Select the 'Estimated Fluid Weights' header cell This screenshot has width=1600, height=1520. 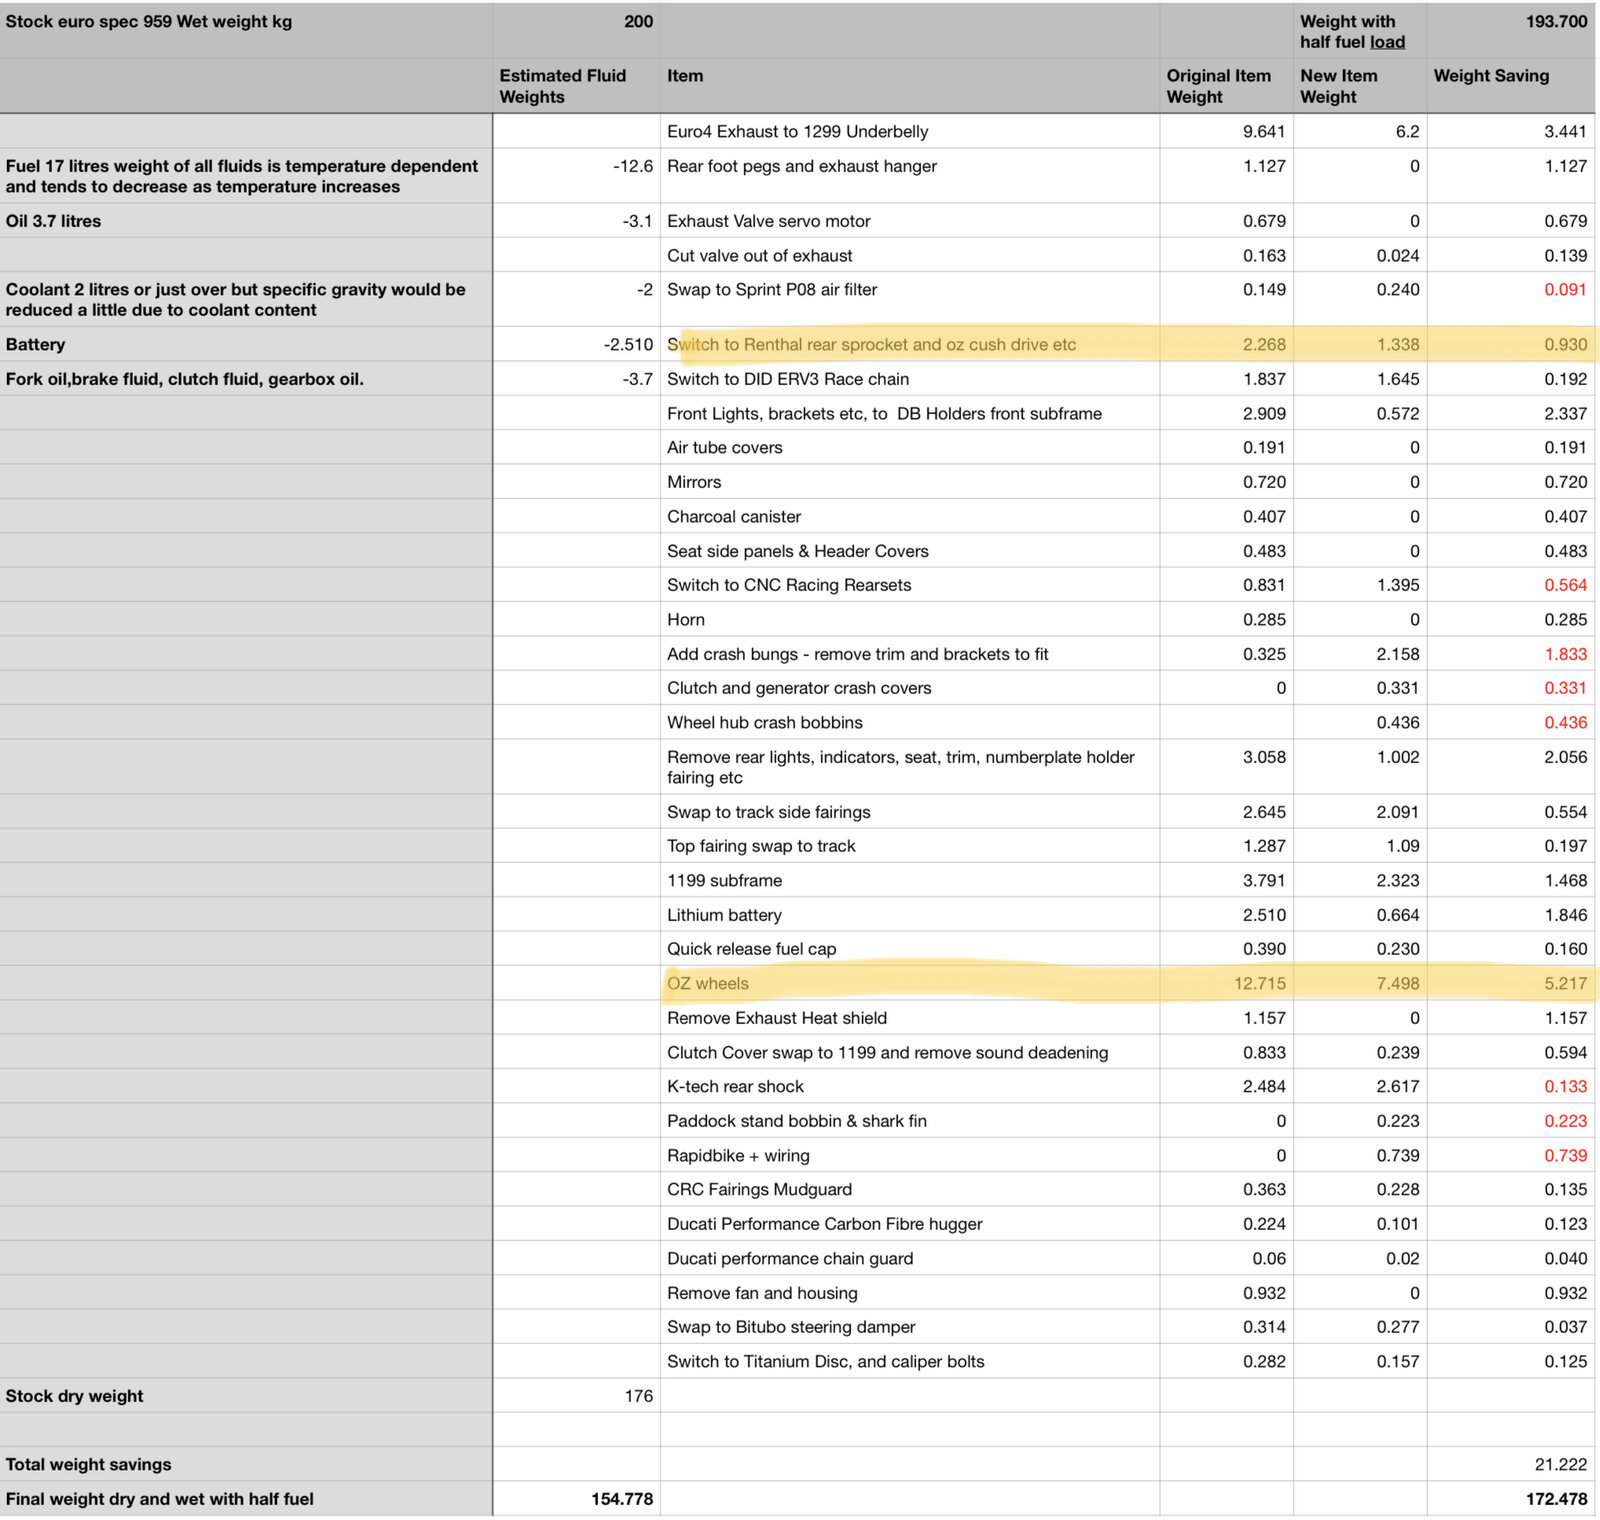(x=576, y=85)
